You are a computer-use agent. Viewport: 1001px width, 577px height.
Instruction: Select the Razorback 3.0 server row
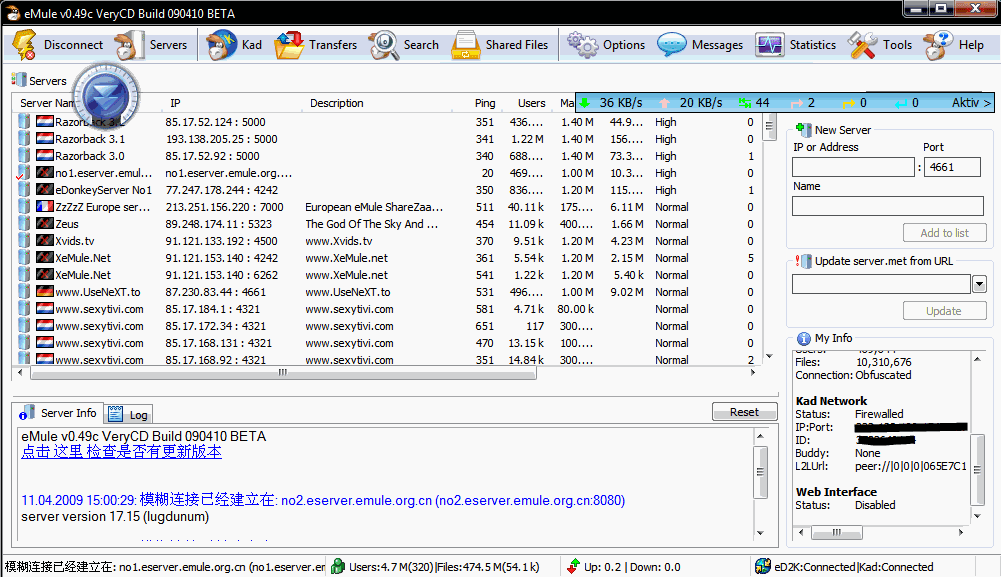point(386,156)
